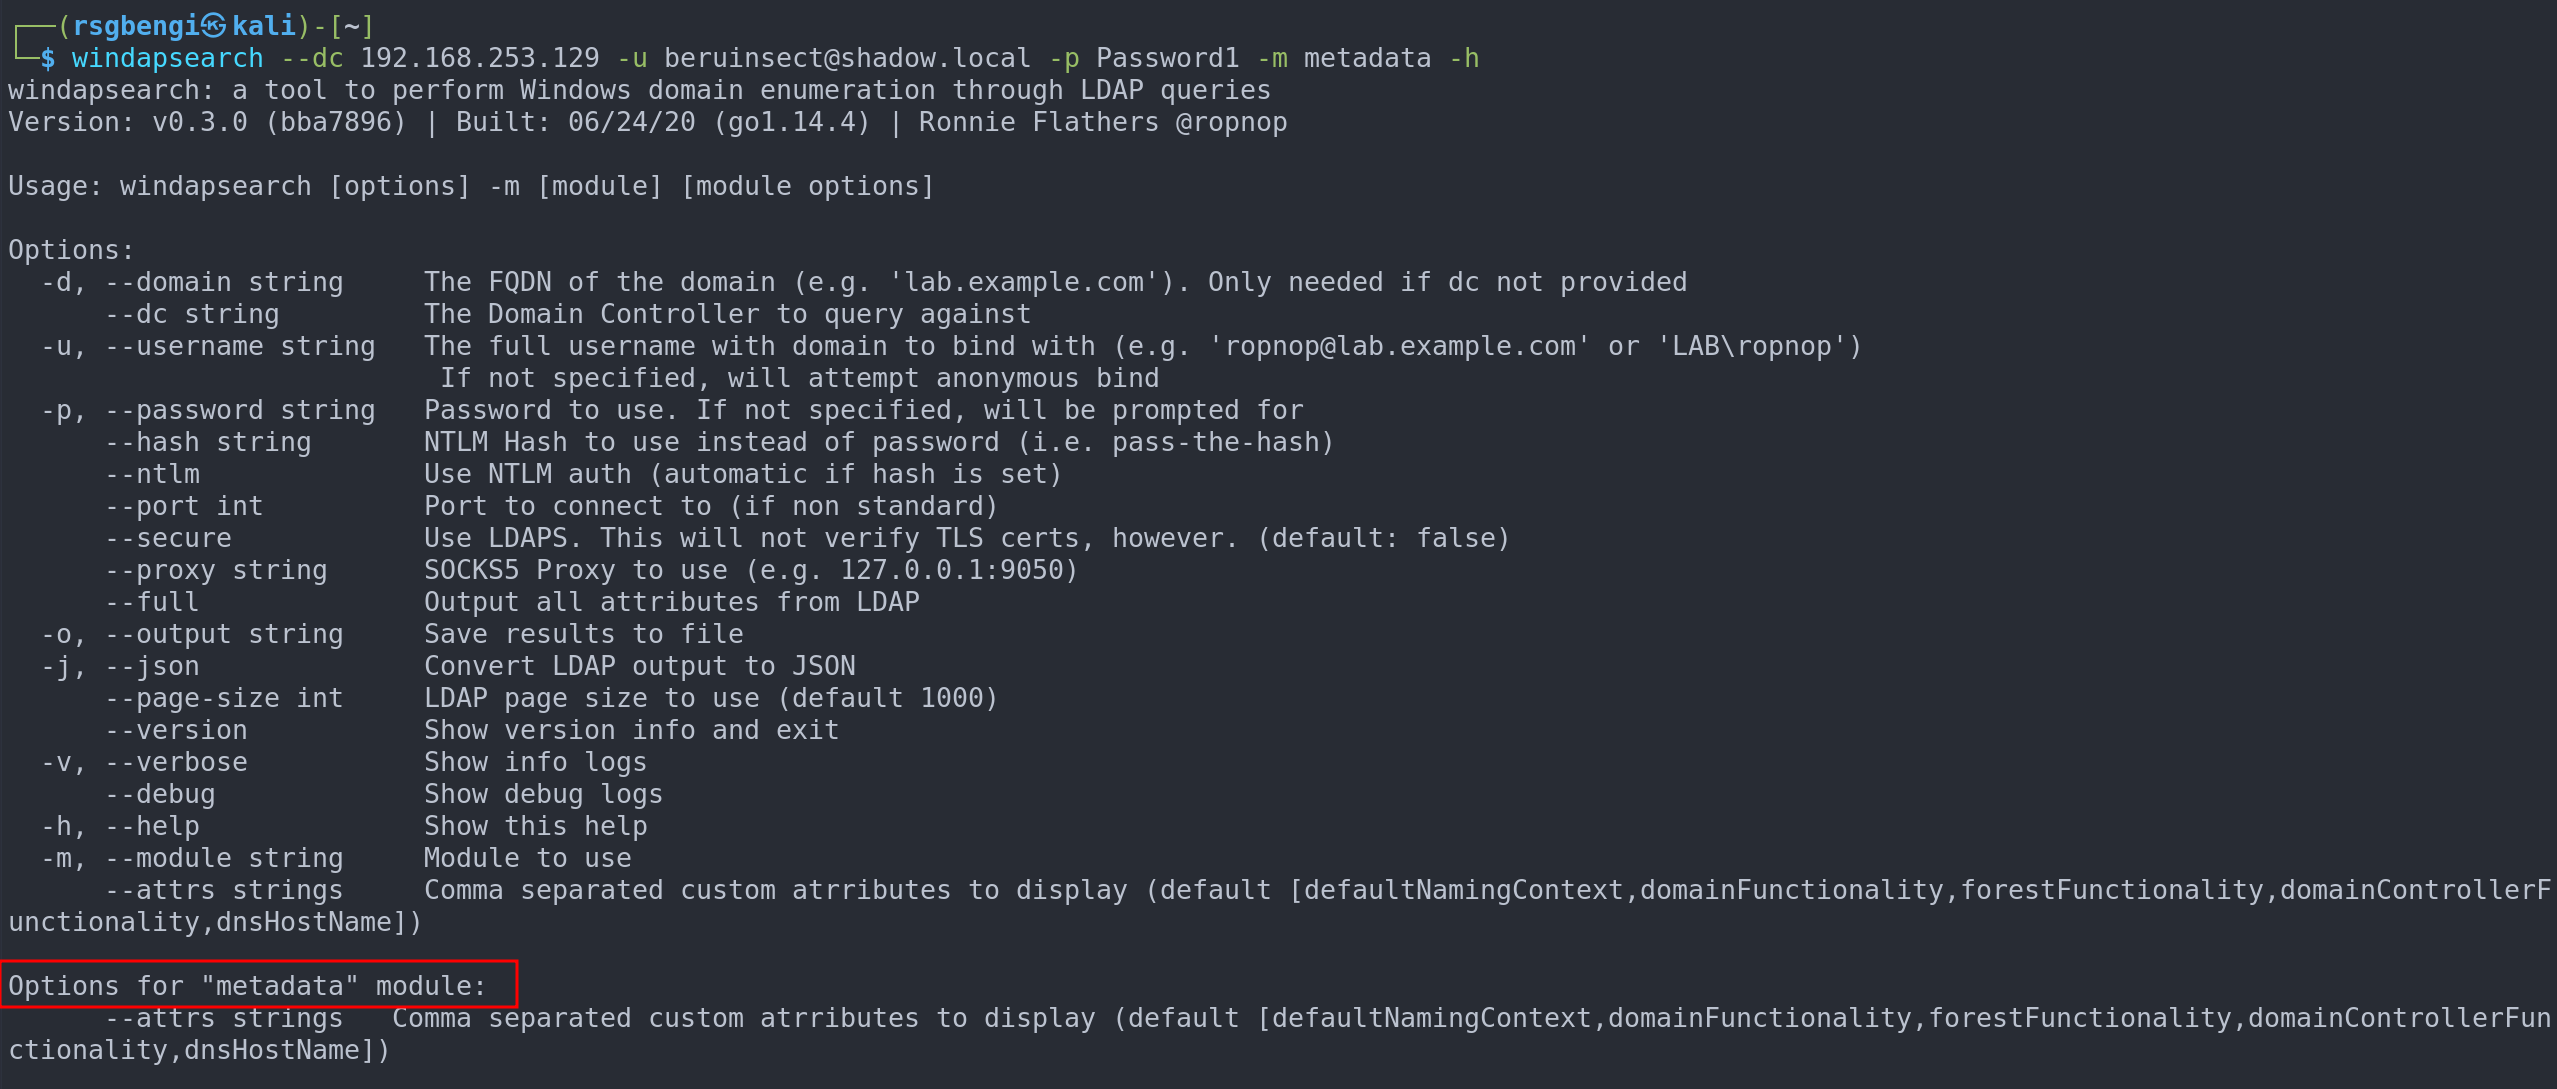
Task: Click the beruinsect@shadow.local username argument
Action: pos(846,58)
